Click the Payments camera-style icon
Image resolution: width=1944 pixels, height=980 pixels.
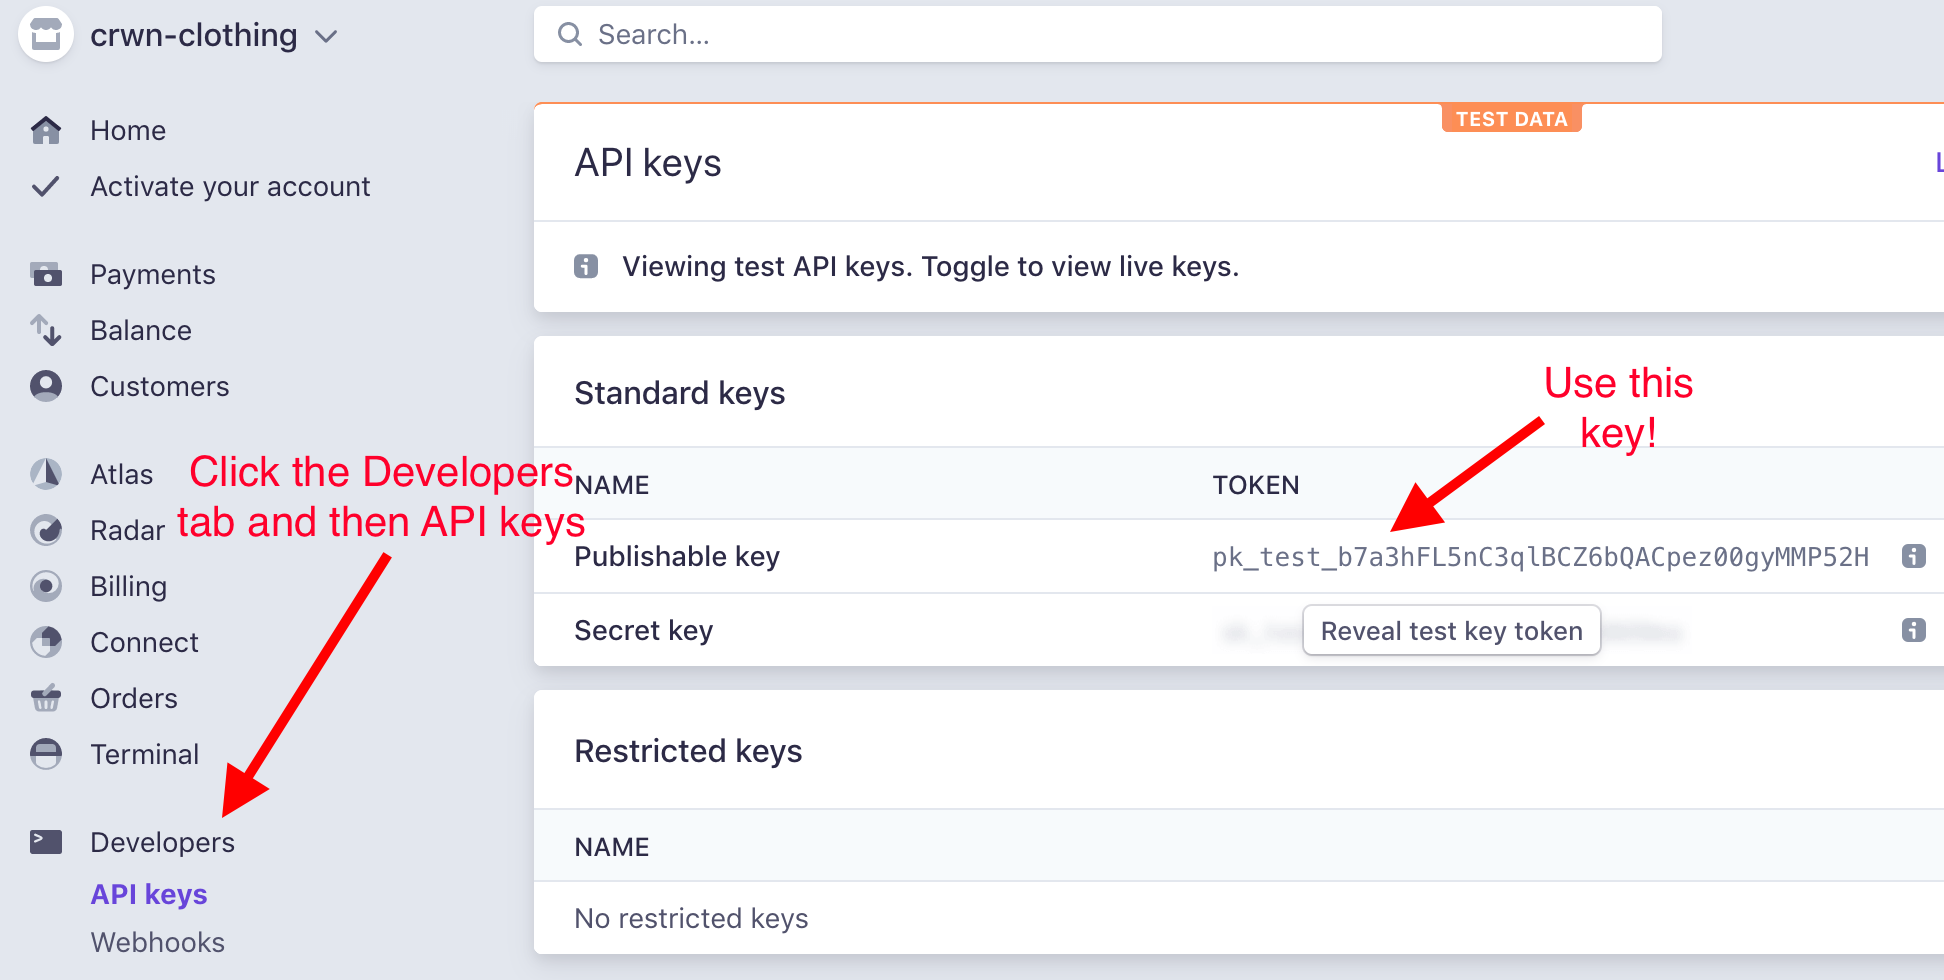46,274
